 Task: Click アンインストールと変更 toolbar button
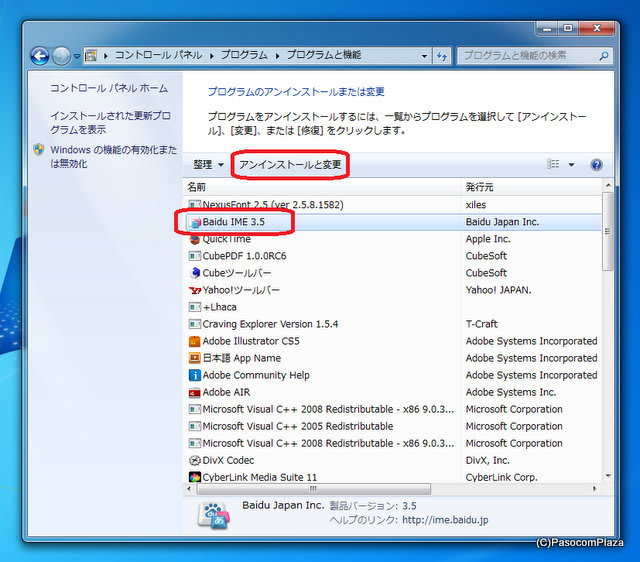pos(290,165)
